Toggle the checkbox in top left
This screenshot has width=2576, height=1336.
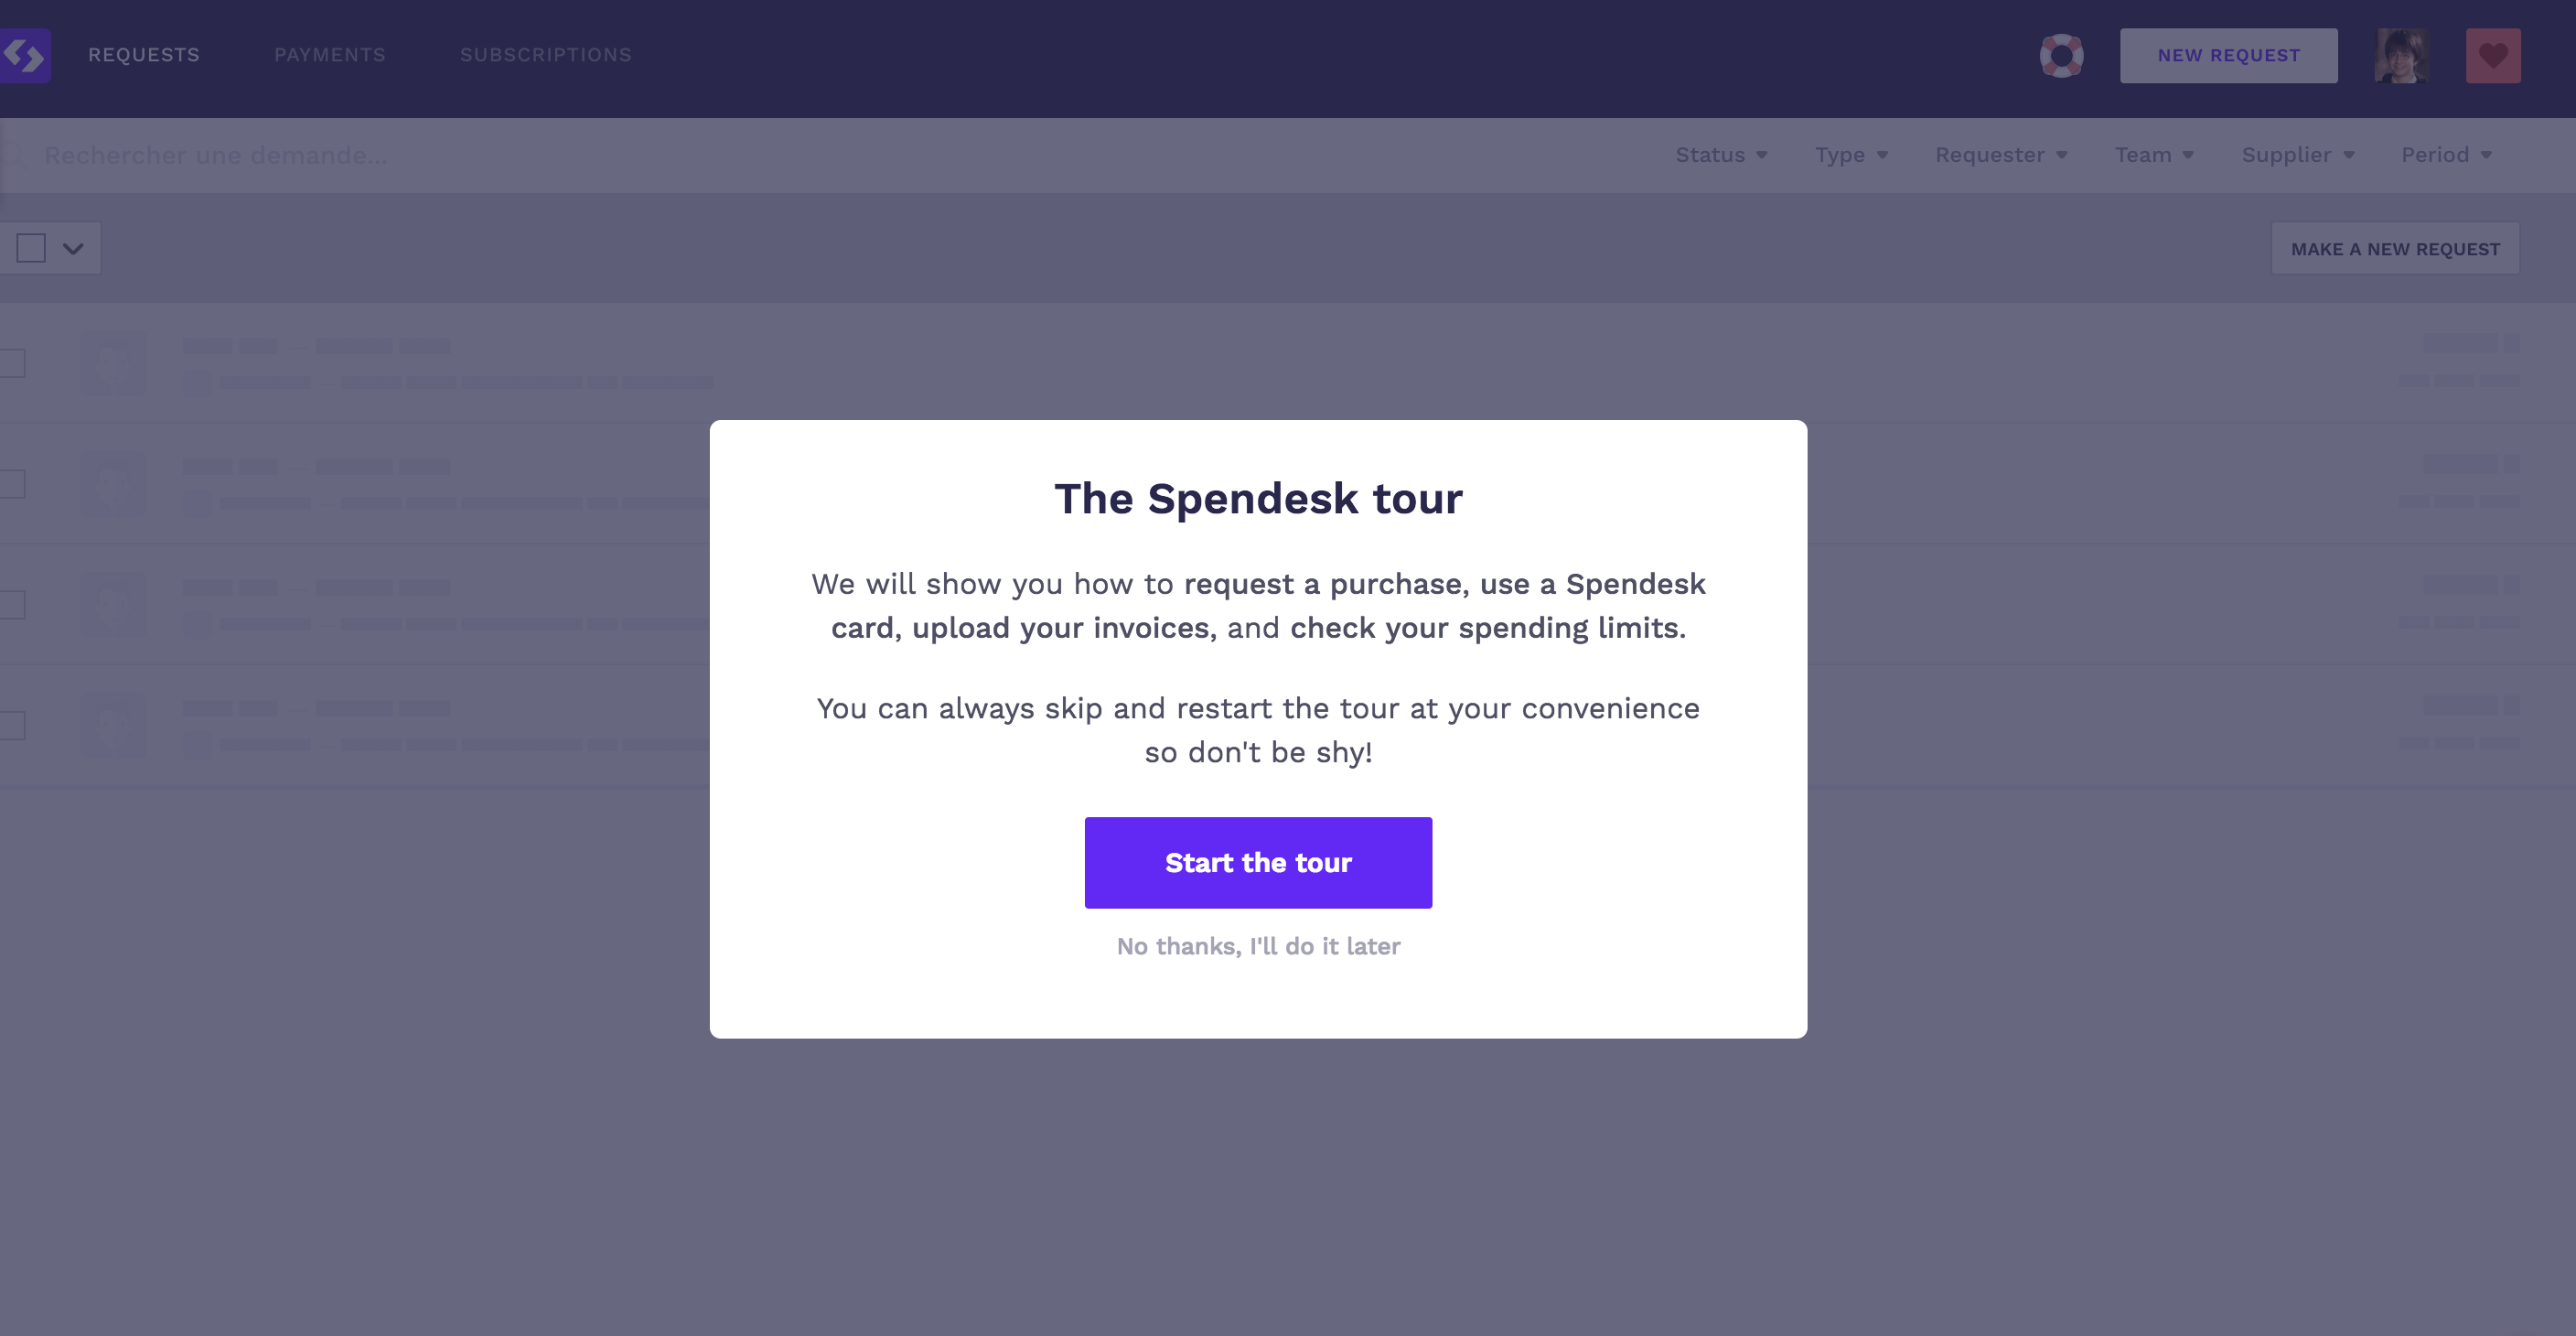(x=31, y=249)
